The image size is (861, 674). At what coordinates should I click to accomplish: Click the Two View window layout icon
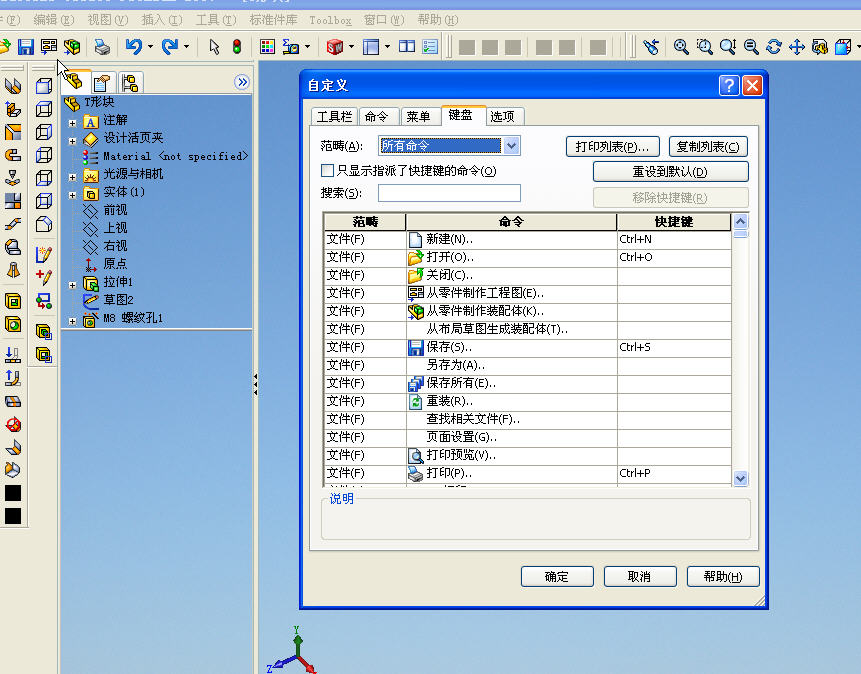coord(407,47)
